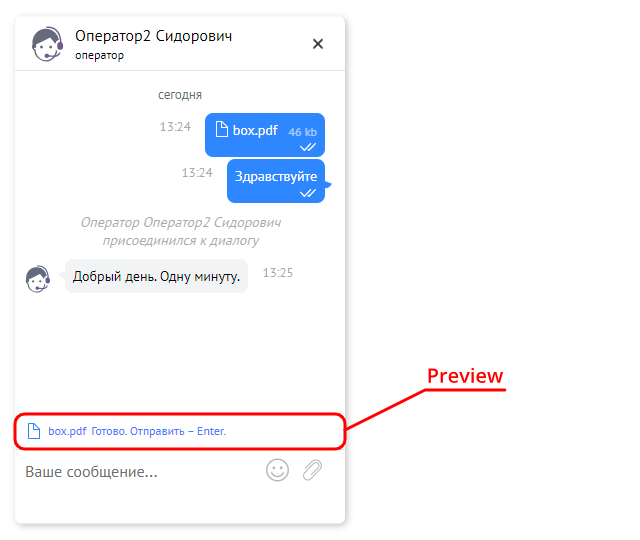Attach a file with the paperclip icon

[x=312, y=470]
